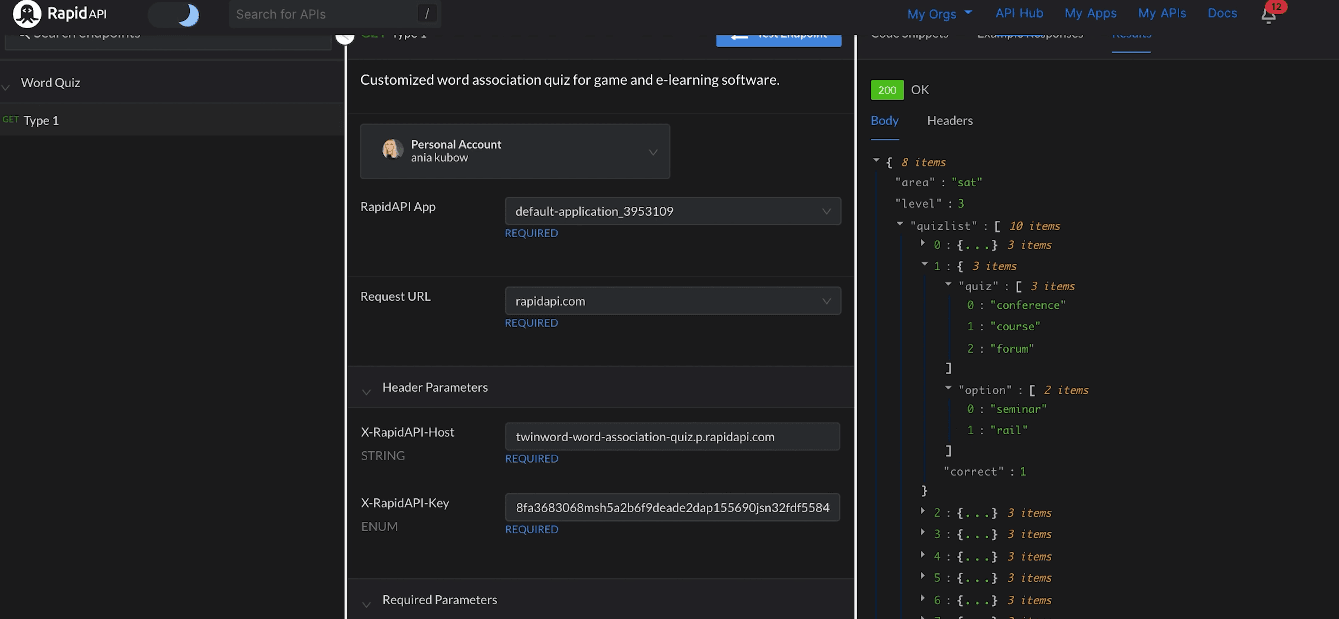Open Docs link

tap(1222, 13)
